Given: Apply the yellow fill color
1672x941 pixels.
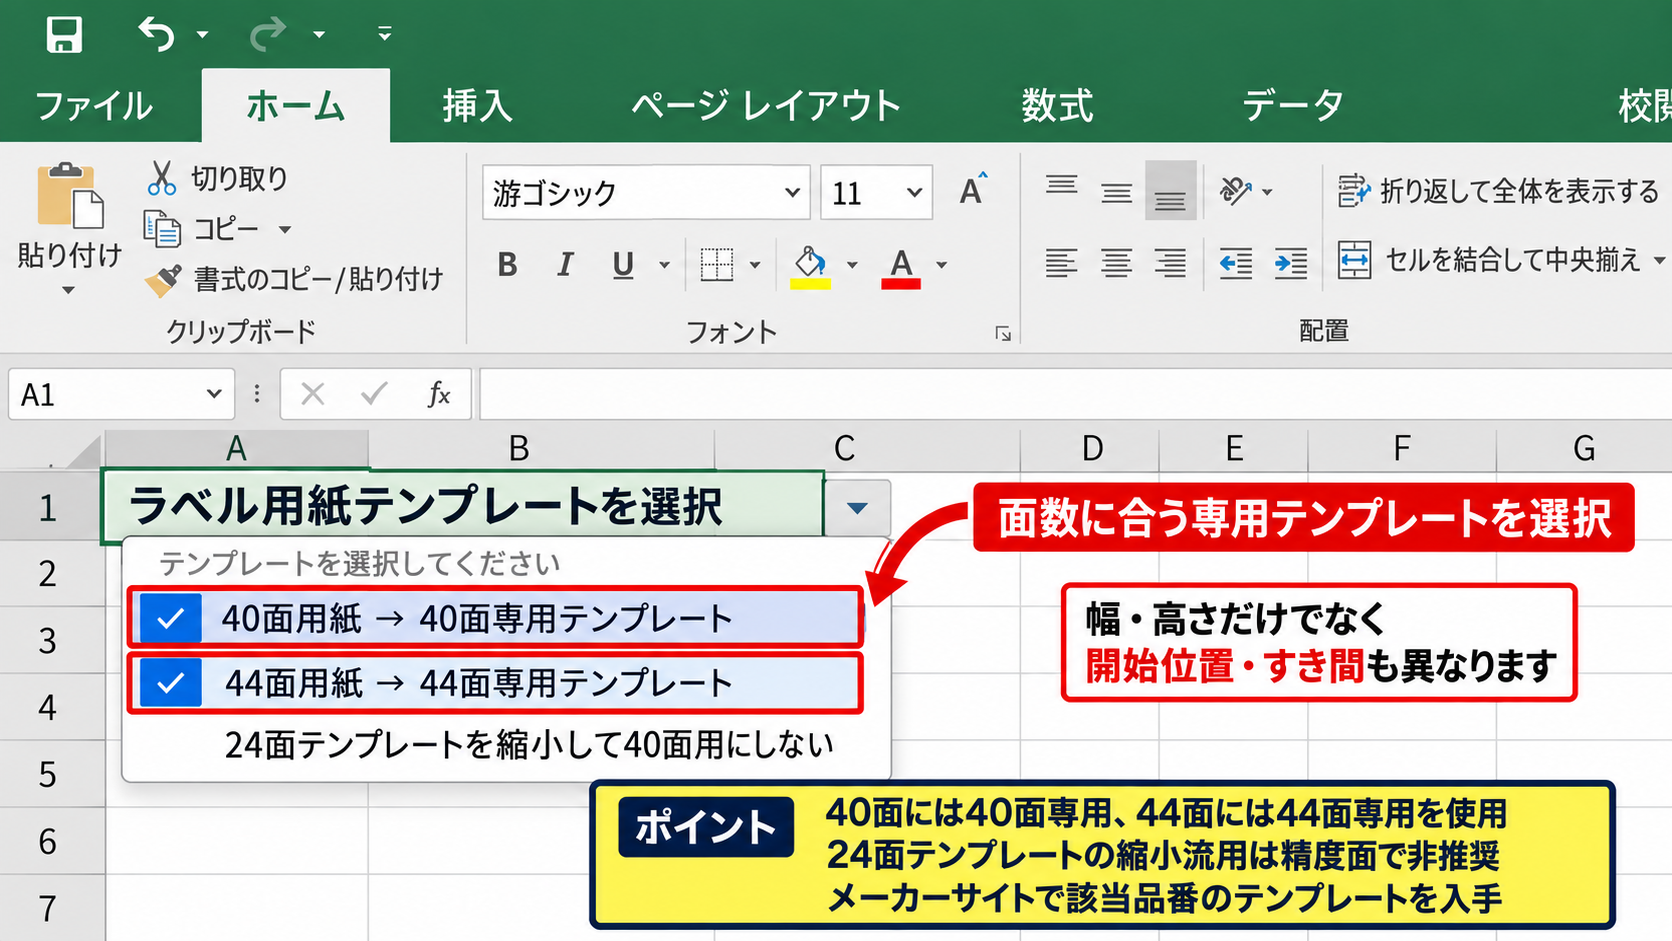Looking at the screenshot, I should pos(810,267).
